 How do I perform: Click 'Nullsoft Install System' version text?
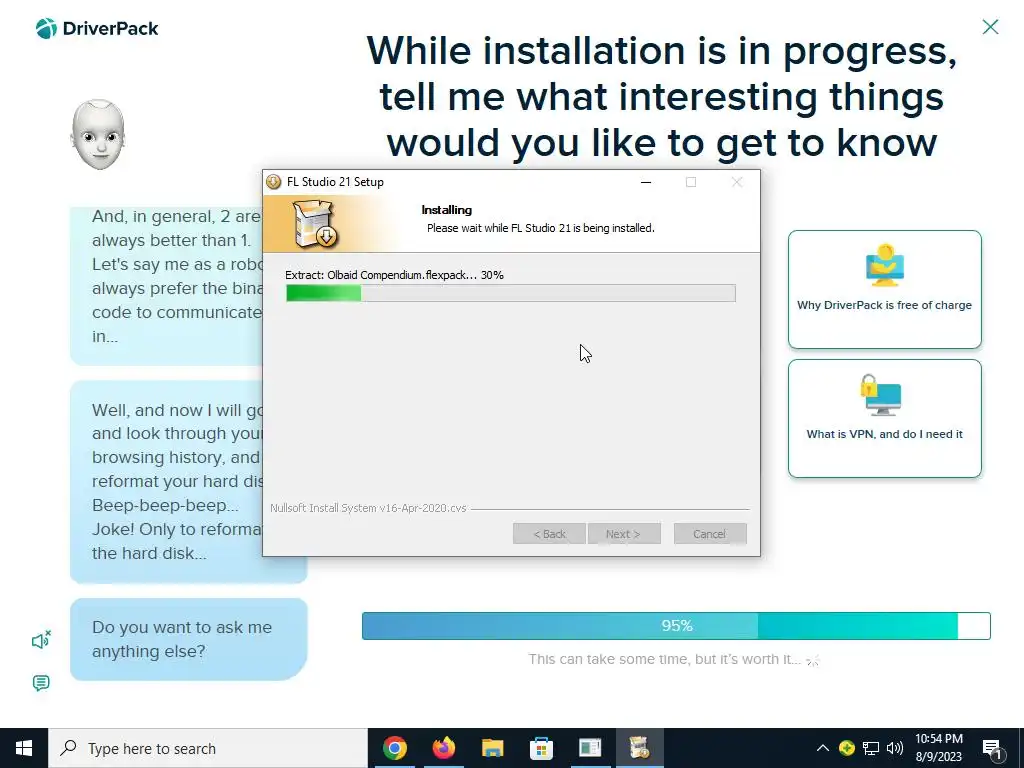(368, 508)
